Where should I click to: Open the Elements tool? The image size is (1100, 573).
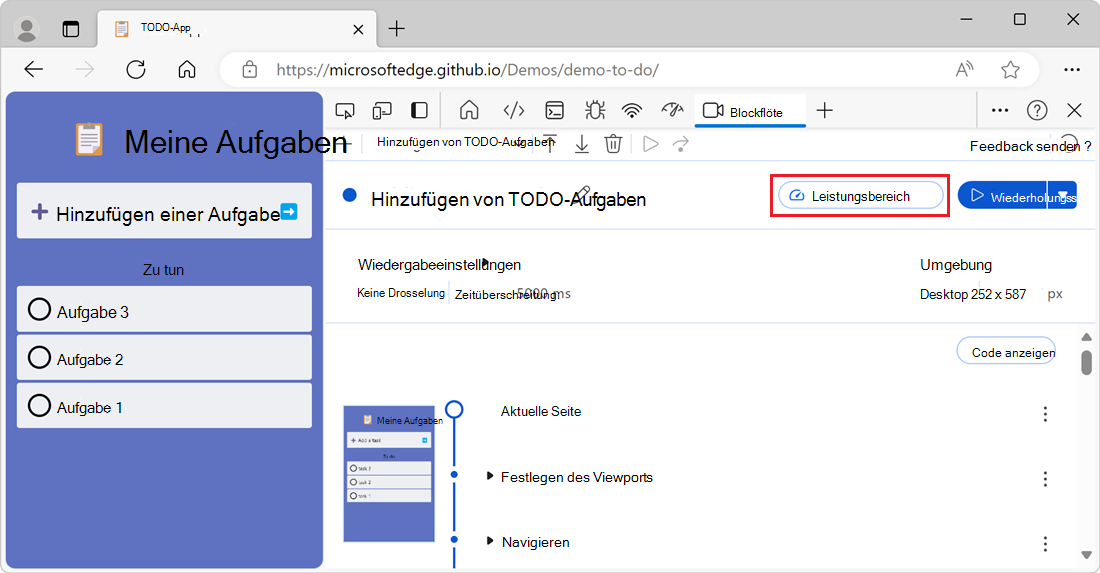514,111
